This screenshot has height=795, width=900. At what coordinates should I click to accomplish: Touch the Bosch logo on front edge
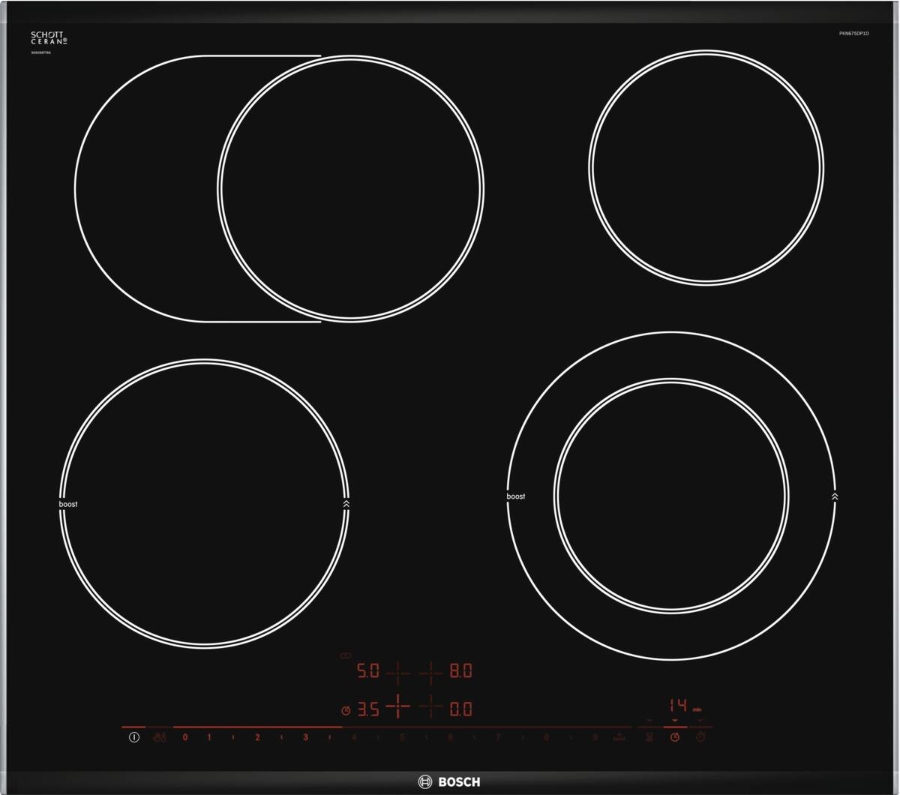(449, 782)
